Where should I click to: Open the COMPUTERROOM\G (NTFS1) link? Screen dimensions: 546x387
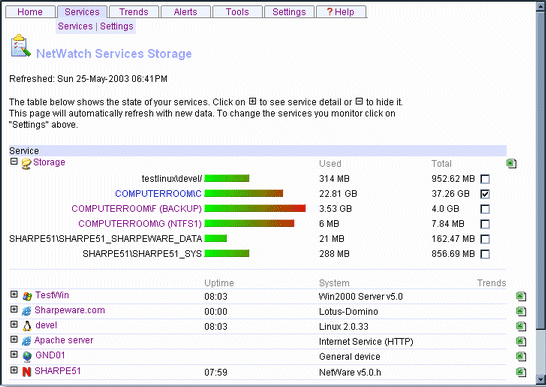[x=140, y=224]
